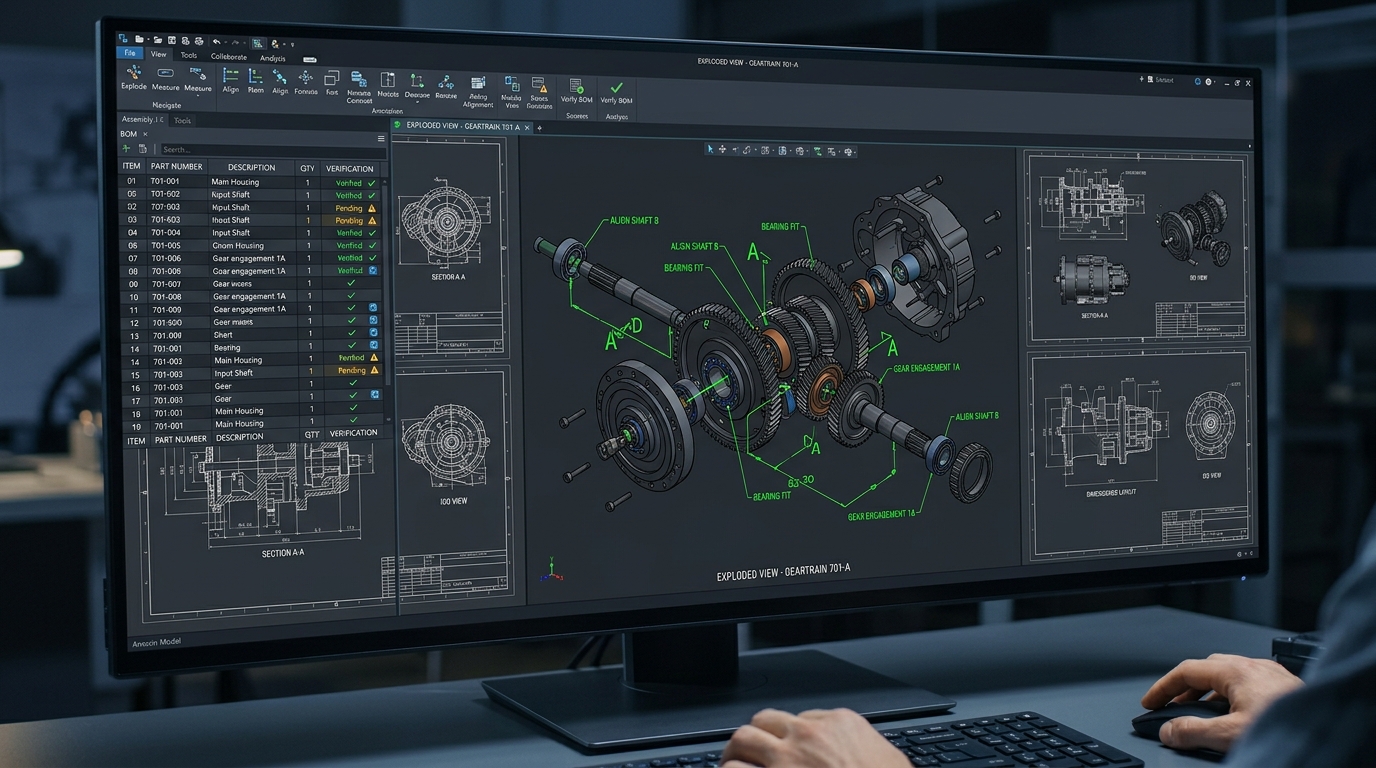Click the green plus icon in BOM panel
Screen dimensions: 1376x768
(126, 149)
